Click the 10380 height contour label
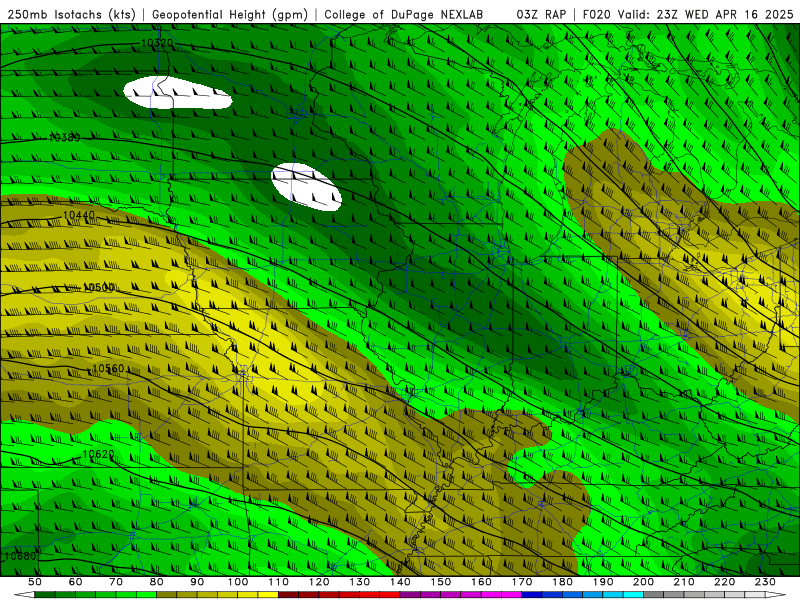The height and width of the screenshot is (600, 800). 64,137
